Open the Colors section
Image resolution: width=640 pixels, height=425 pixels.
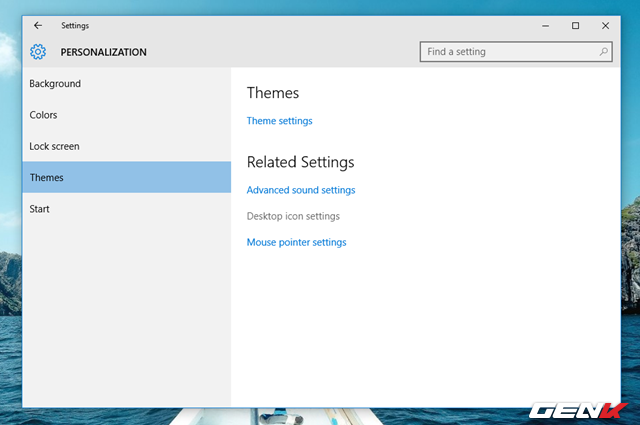127,115
